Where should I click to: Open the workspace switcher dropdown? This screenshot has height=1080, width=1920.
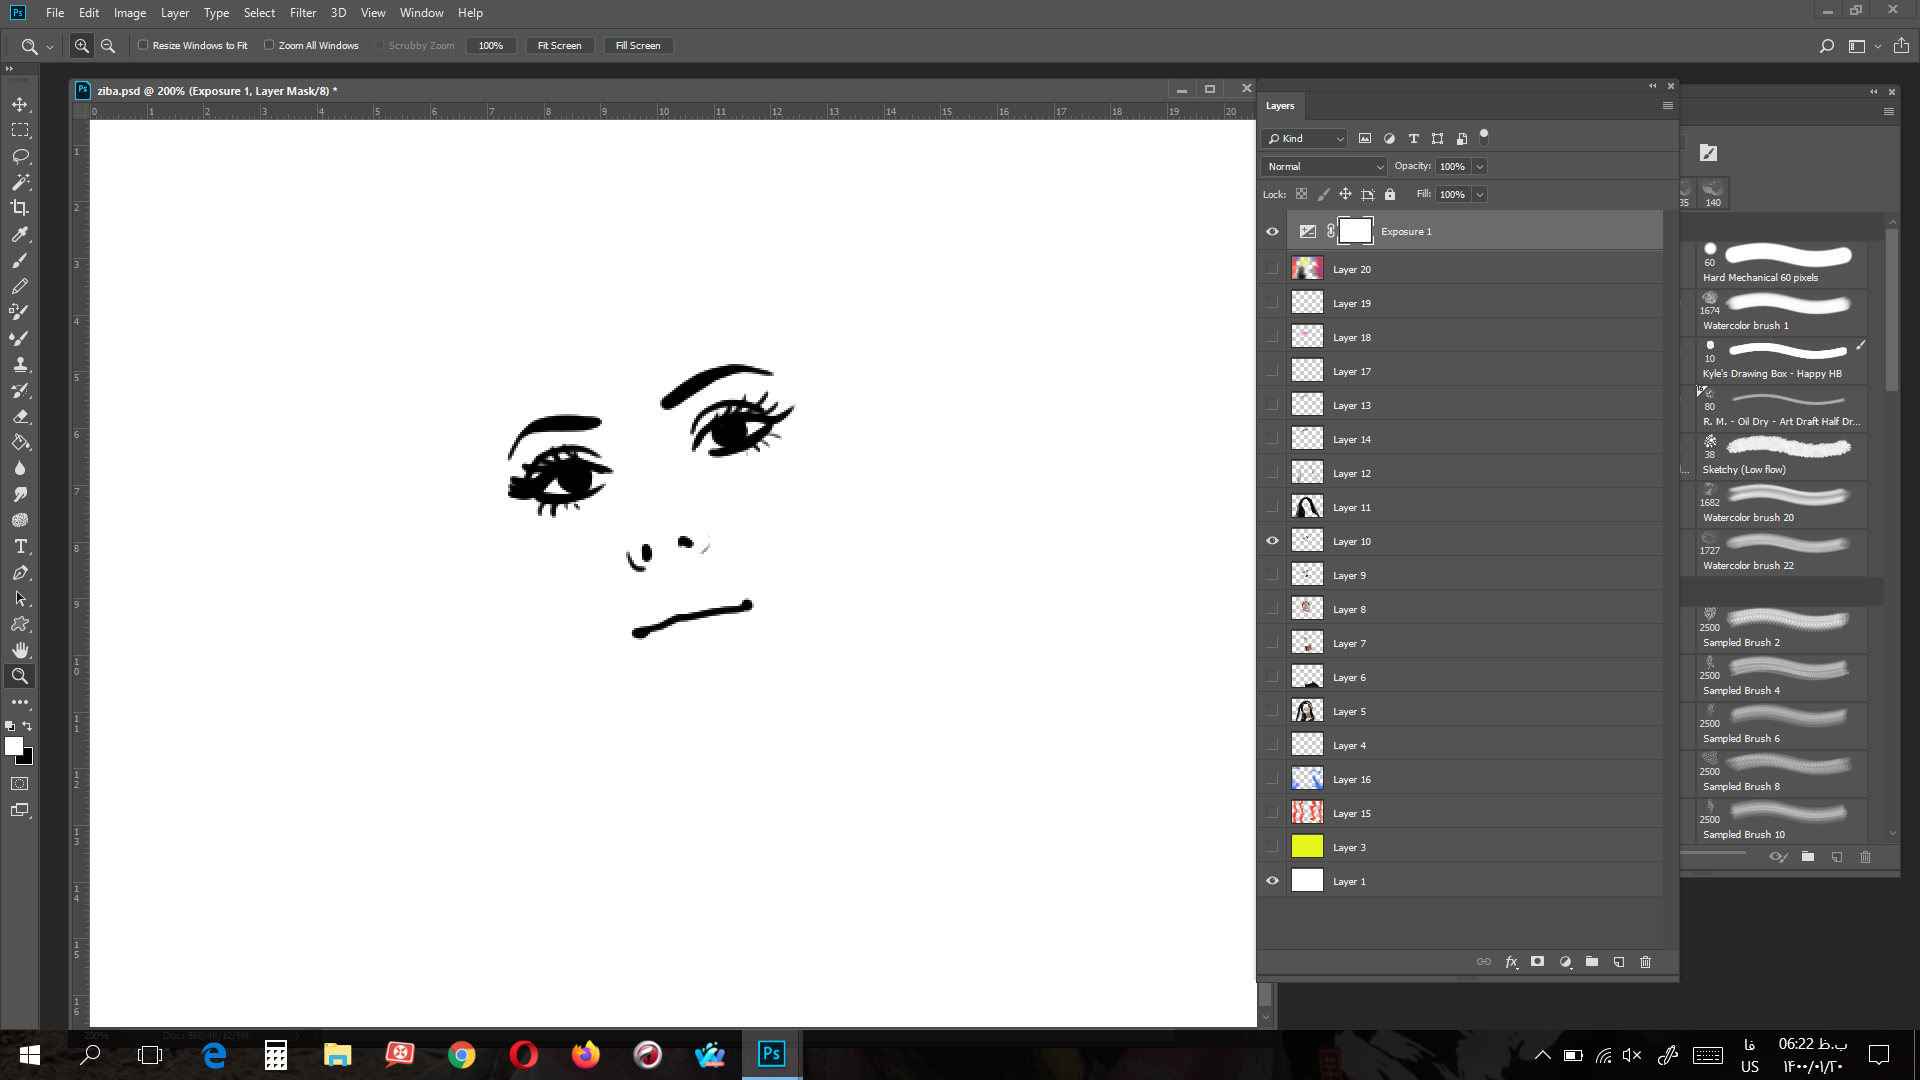[x=1877, y=46]
